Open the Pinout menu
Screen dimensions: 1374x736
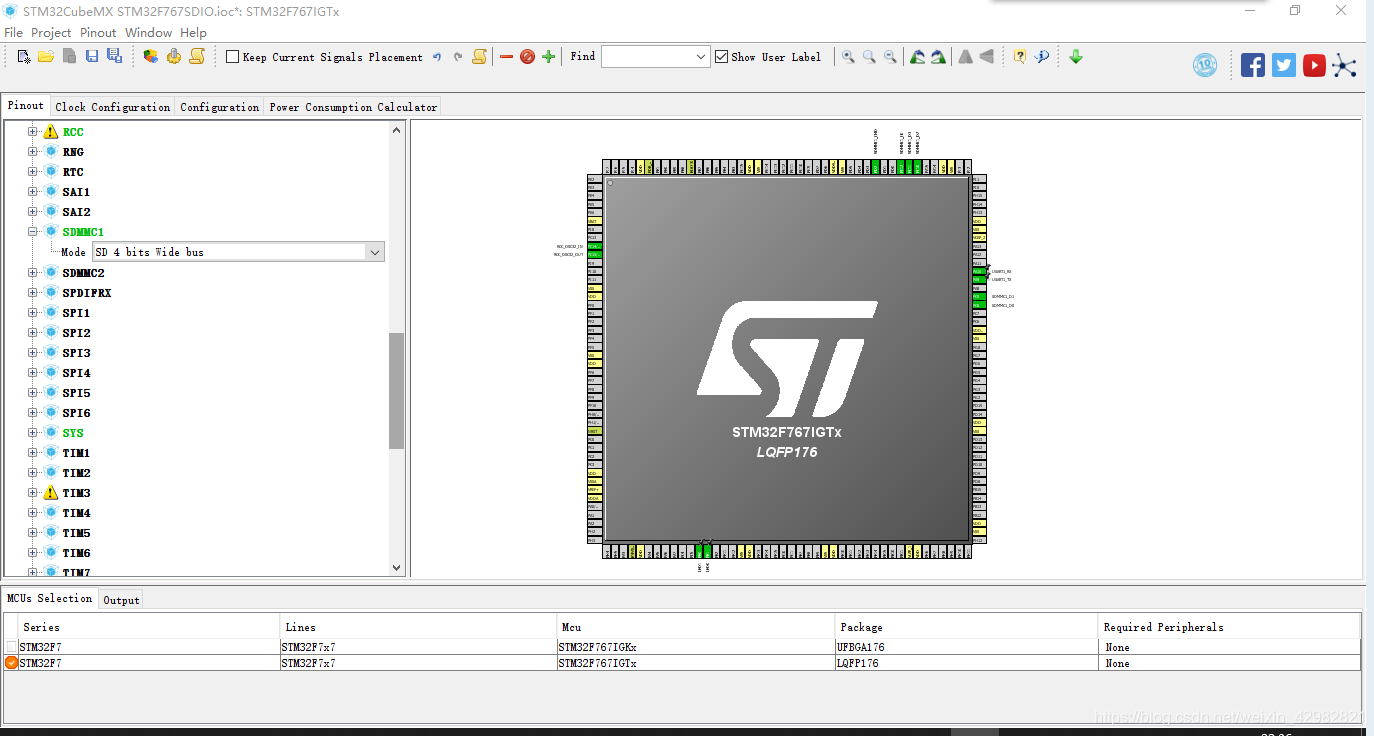coord(98,33)
